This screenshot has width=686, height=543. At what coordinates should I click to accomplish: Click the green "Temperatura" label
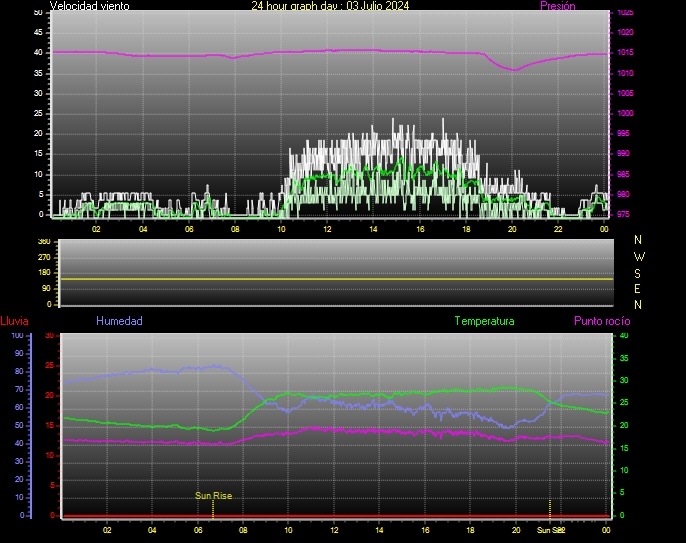(x=484, y=321)
